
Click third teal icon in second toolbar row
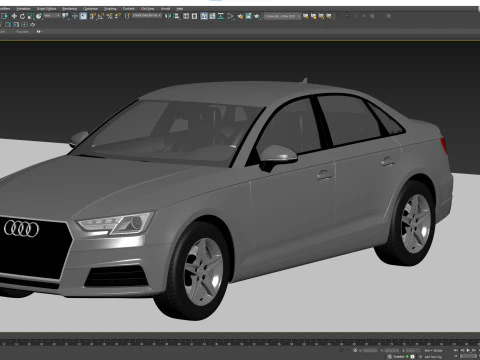coord(24,25)
